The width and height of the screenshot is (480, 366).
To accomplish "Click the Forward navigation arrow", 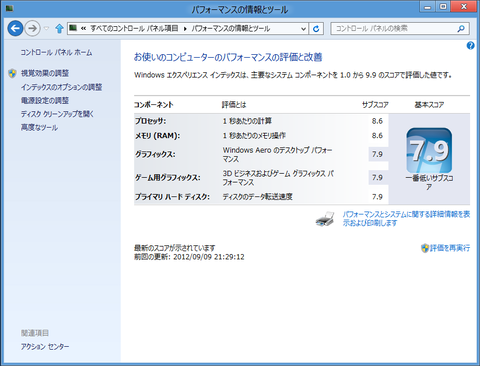I will (x=32, y=28).
